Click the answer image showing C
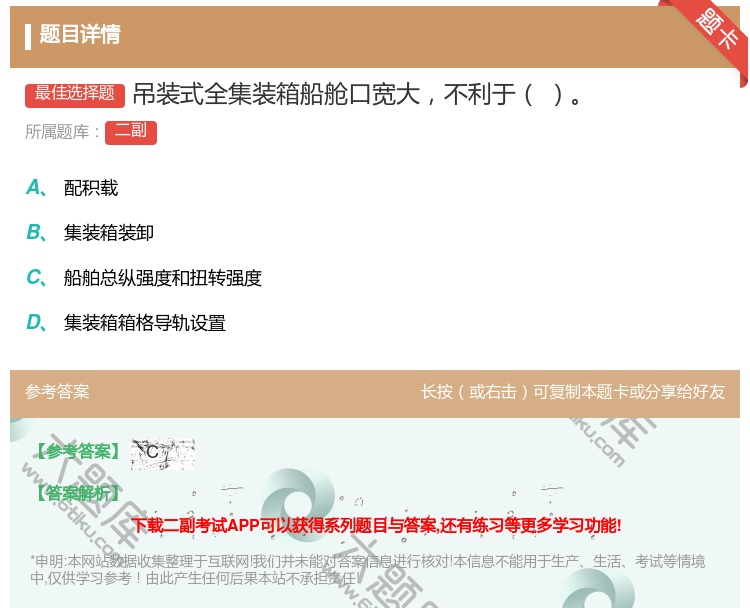This screenshot has width=750, height=608. pyautogui.click(x=163, y=453)
